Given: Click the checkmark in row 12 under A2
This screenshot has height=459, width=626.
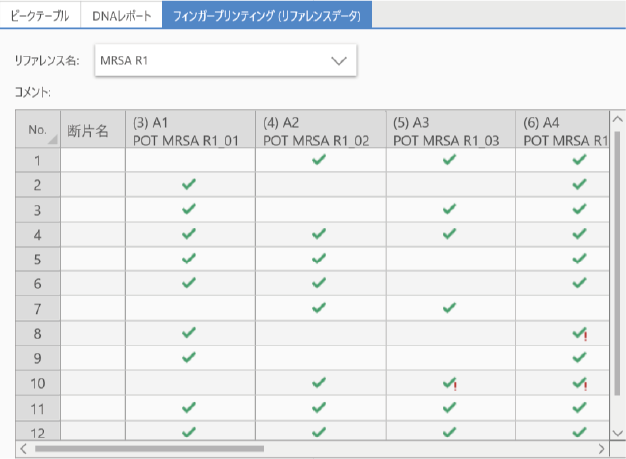Looking at the screenshot, I should 319,432.
